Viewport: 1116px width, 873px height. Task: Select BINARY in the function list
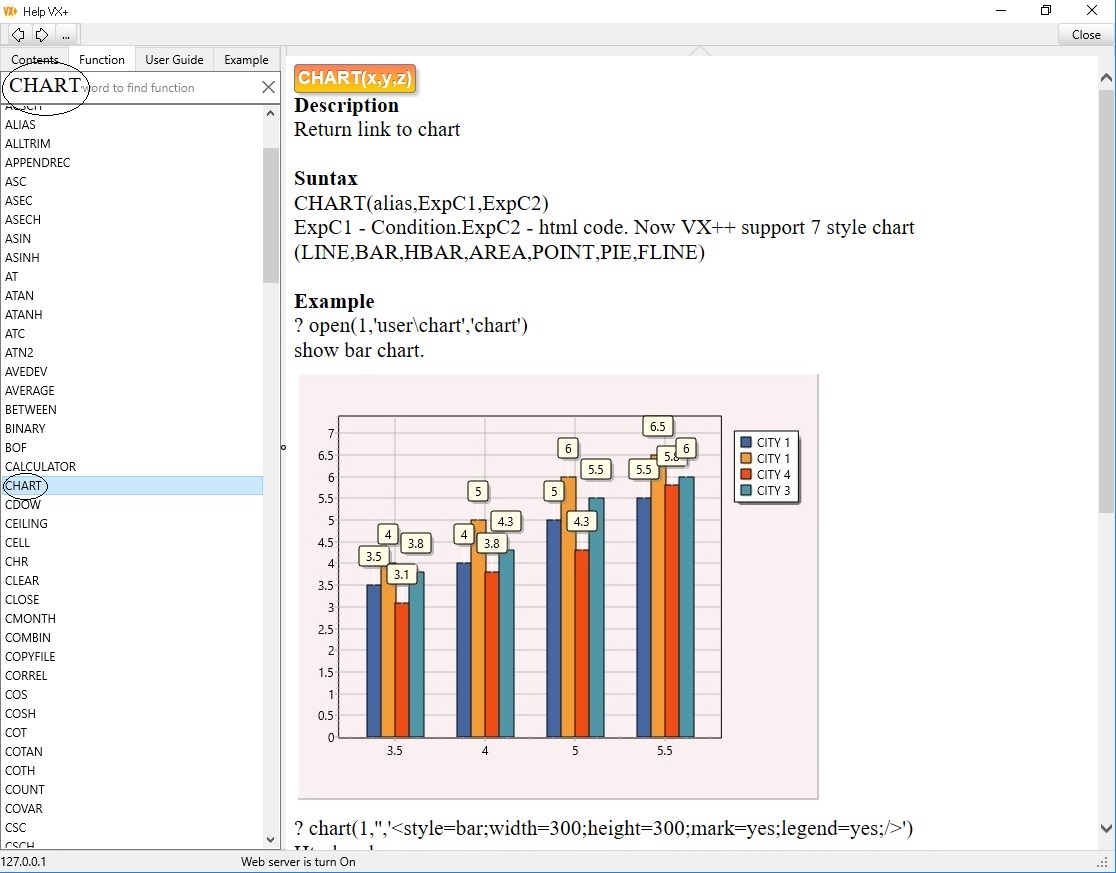coord(25,428)
